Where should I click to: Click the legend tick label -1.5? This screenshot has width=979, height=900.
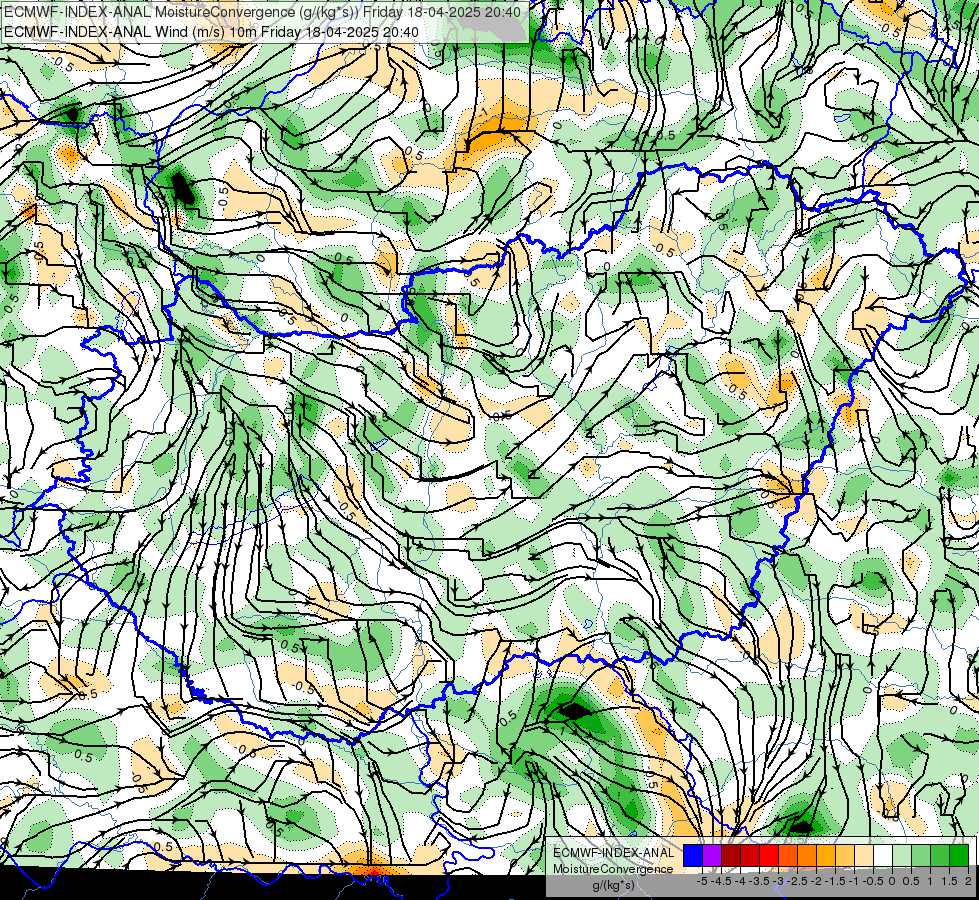pyautogui.click(x=835, y=881)
